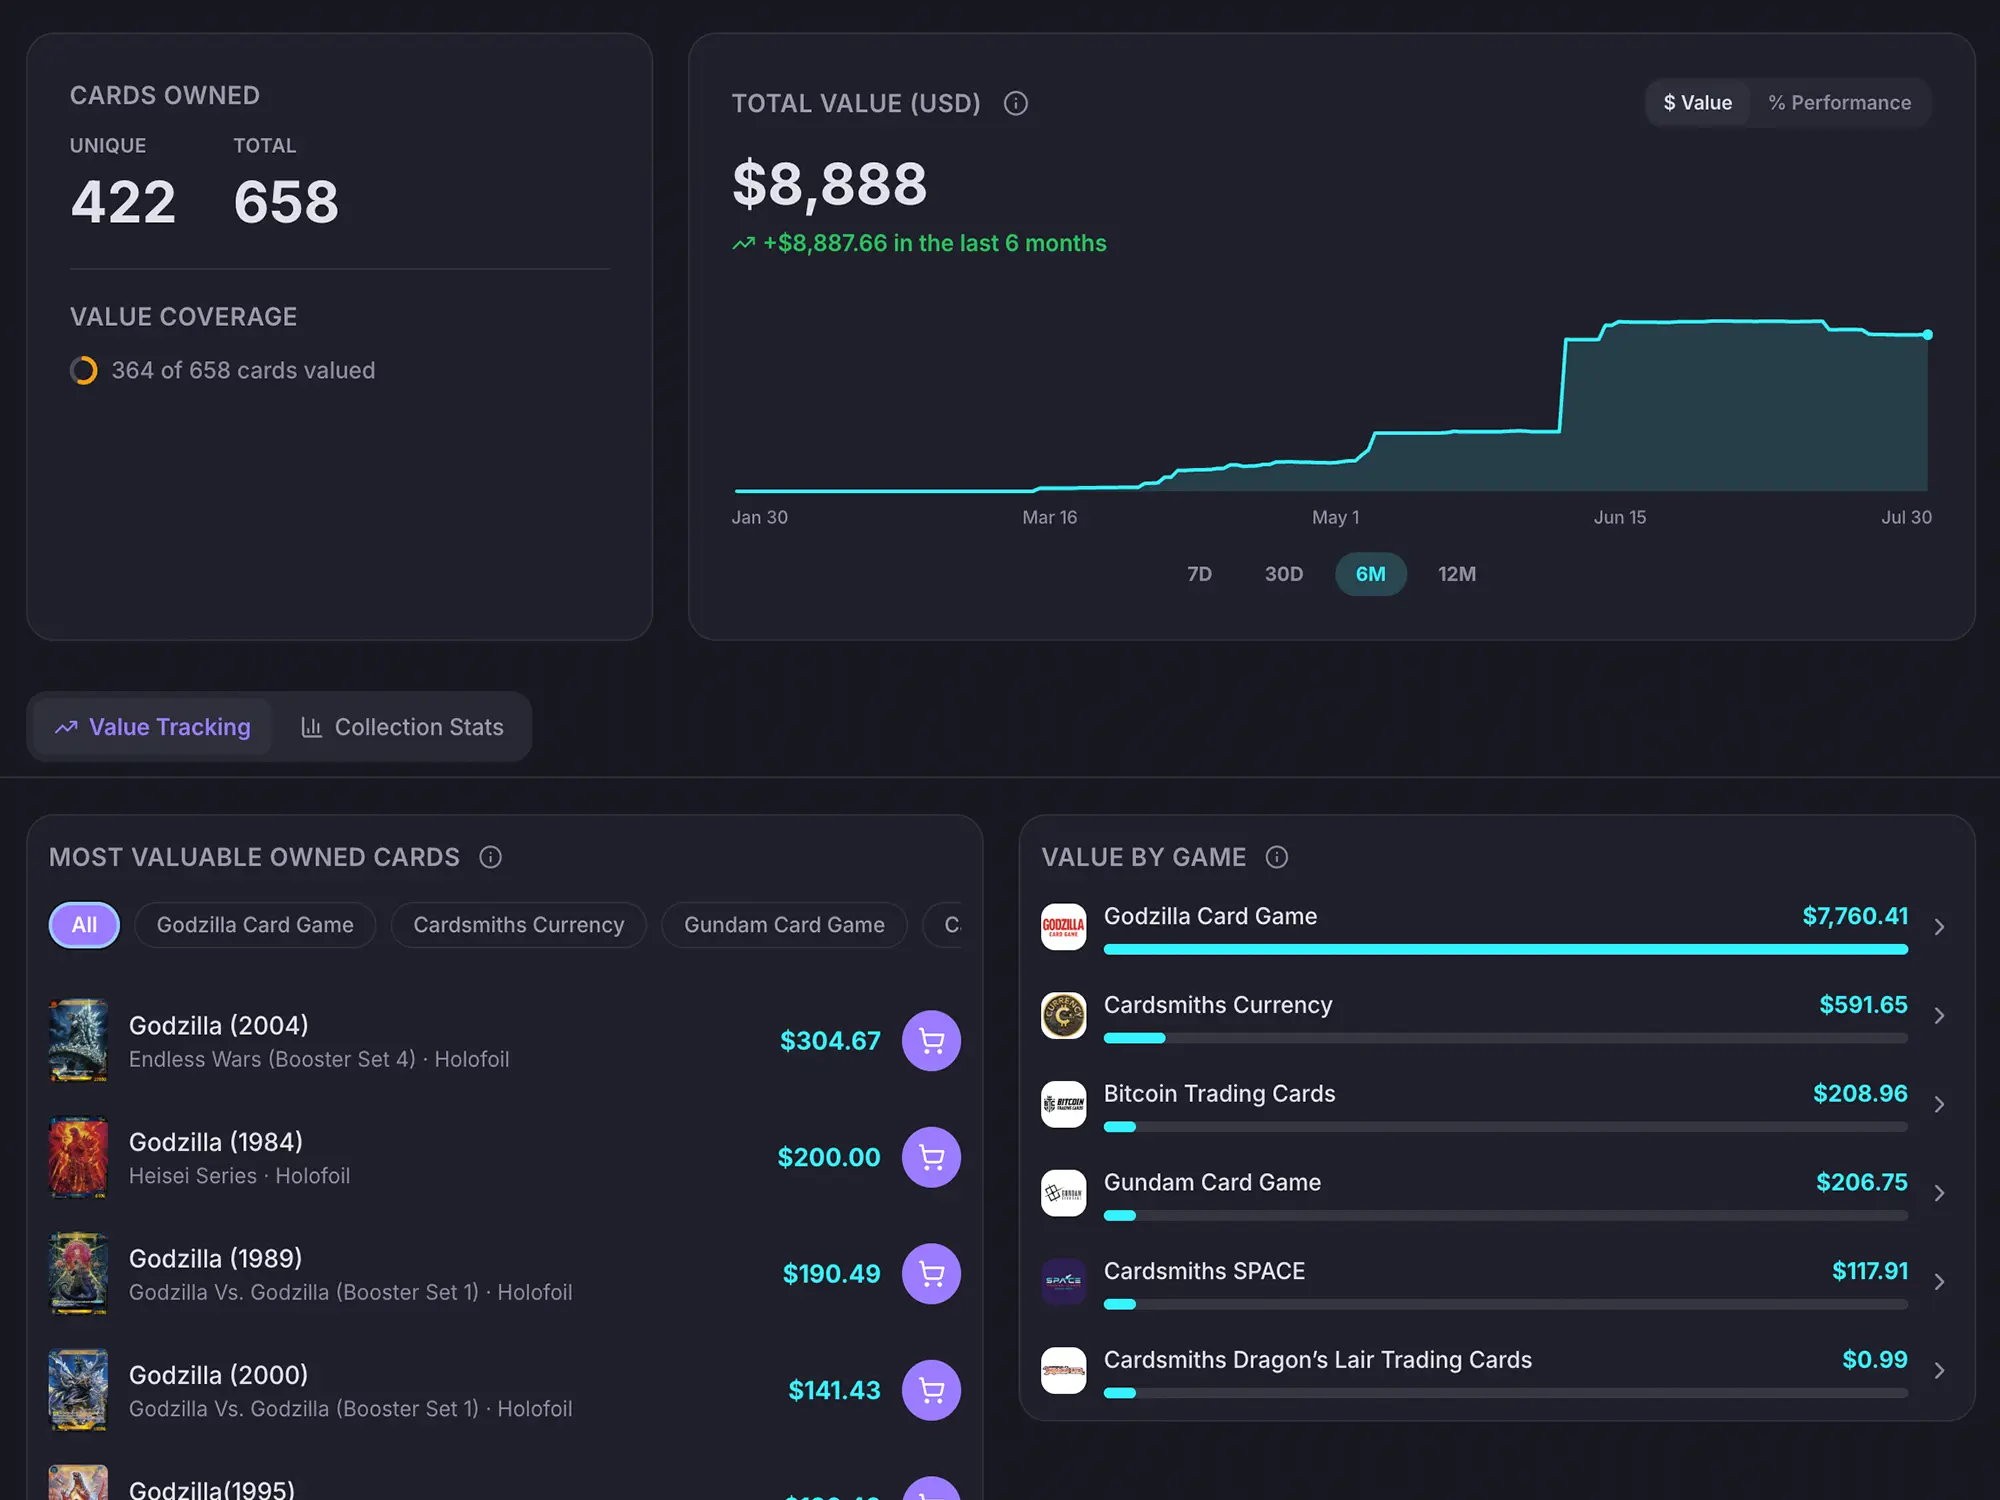Click the unique cards count 422
2000x1500 pixels.
(123, 202)
